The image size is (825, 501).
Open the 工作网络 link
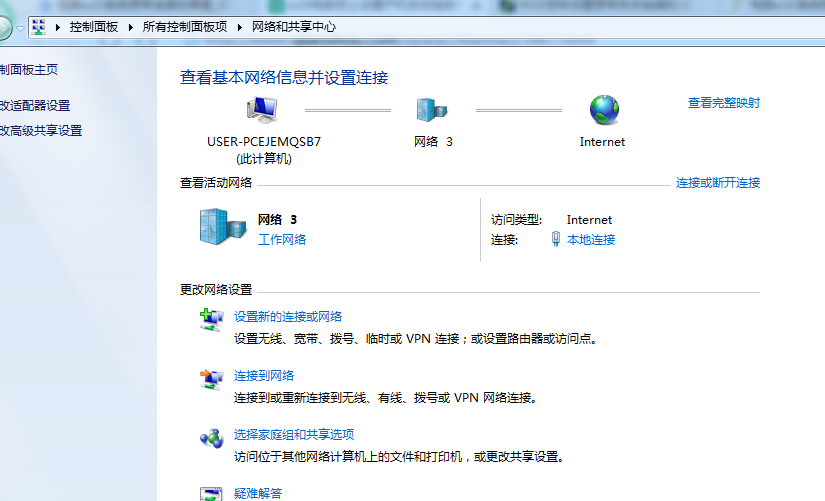coord(282,239)
